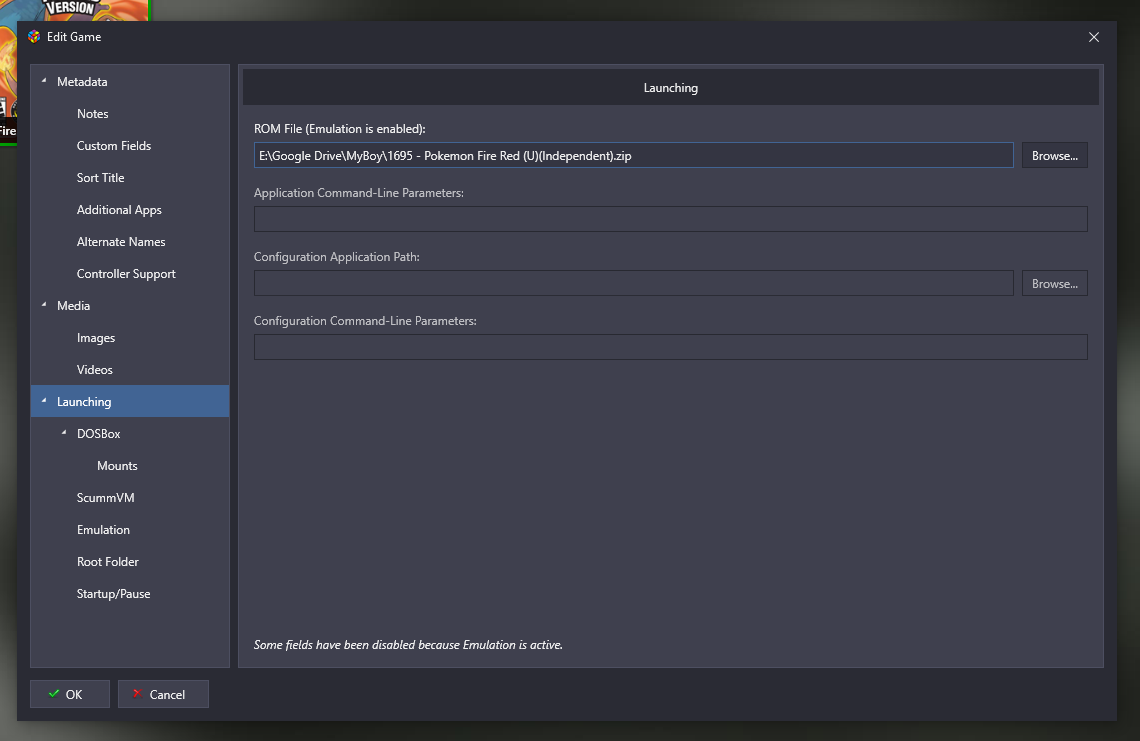Select the Images media page
Image resolution: width=1140 pixels, height=741 pixels.
(96, 338)
